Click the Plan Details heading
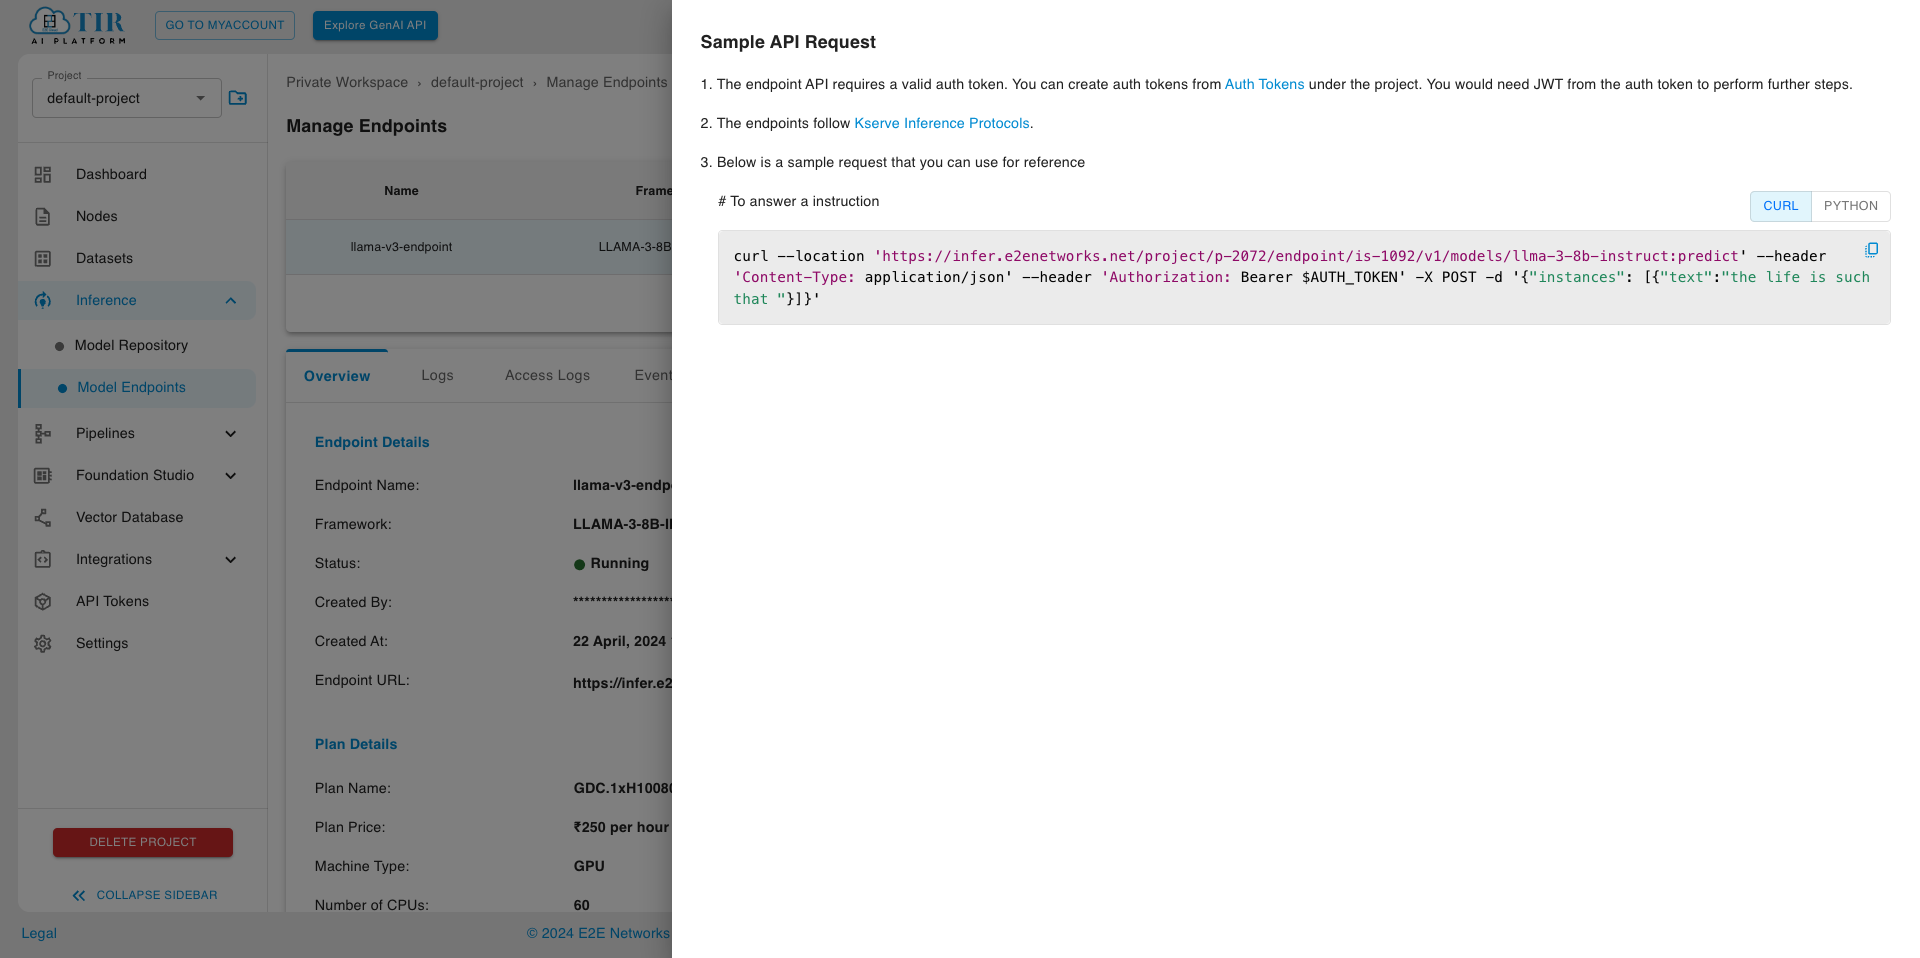The image size is (1920, 958). pyautogui.click(x=356, y=744)
